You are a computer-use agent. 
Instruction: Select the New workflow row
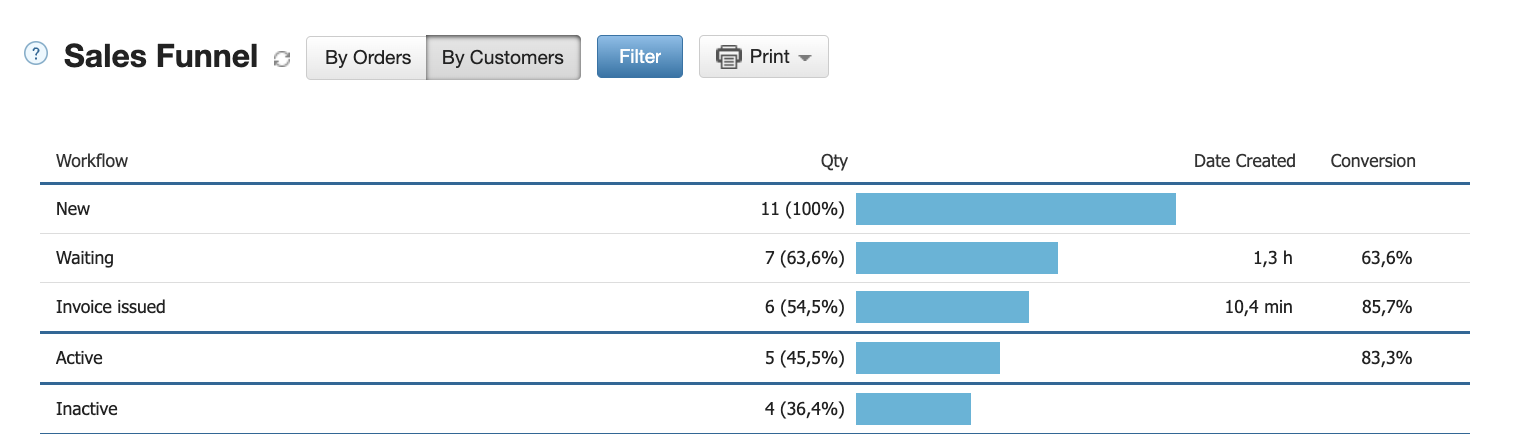click(x=755, y=209)
